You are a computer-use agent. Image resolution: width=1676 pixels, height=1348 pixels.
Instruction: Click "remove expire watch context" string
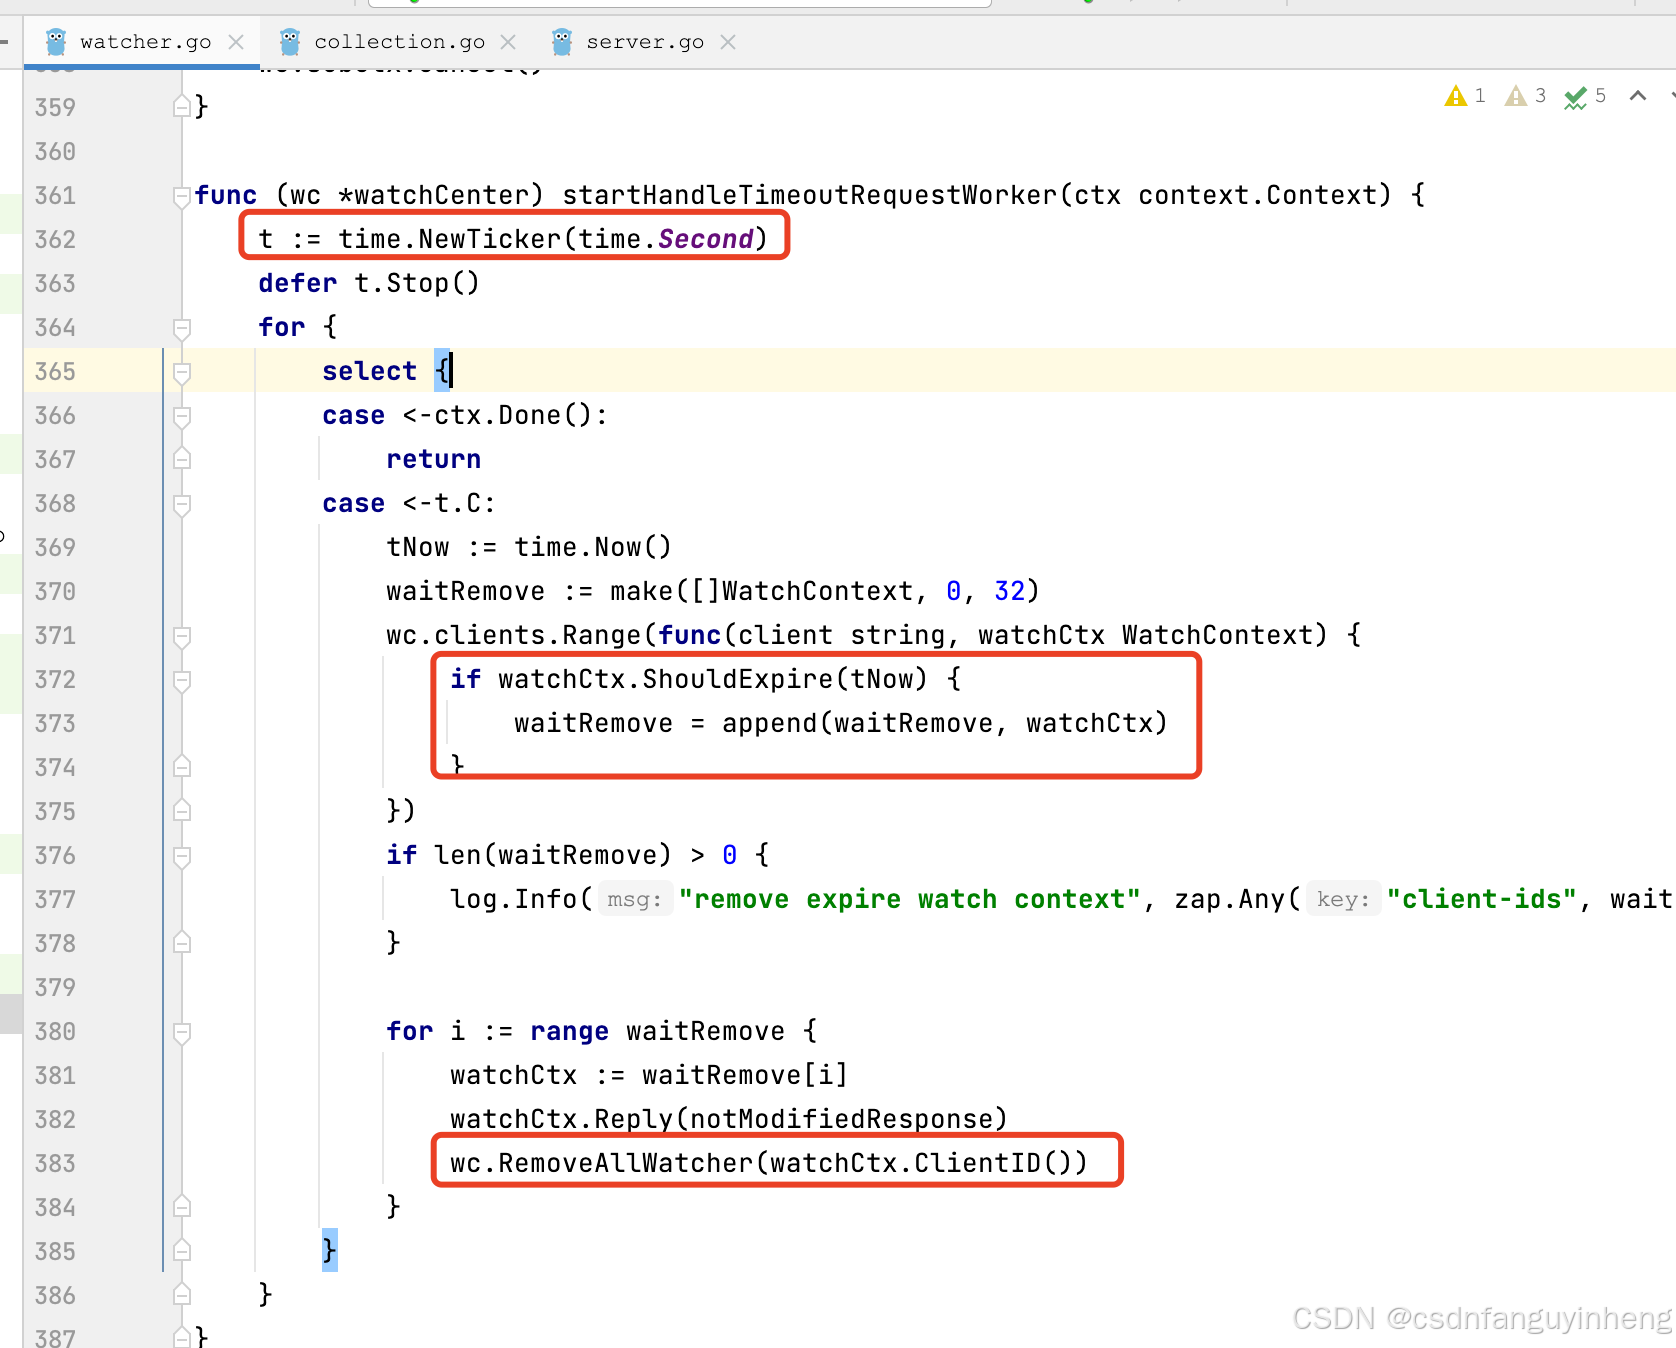point(910,899)
